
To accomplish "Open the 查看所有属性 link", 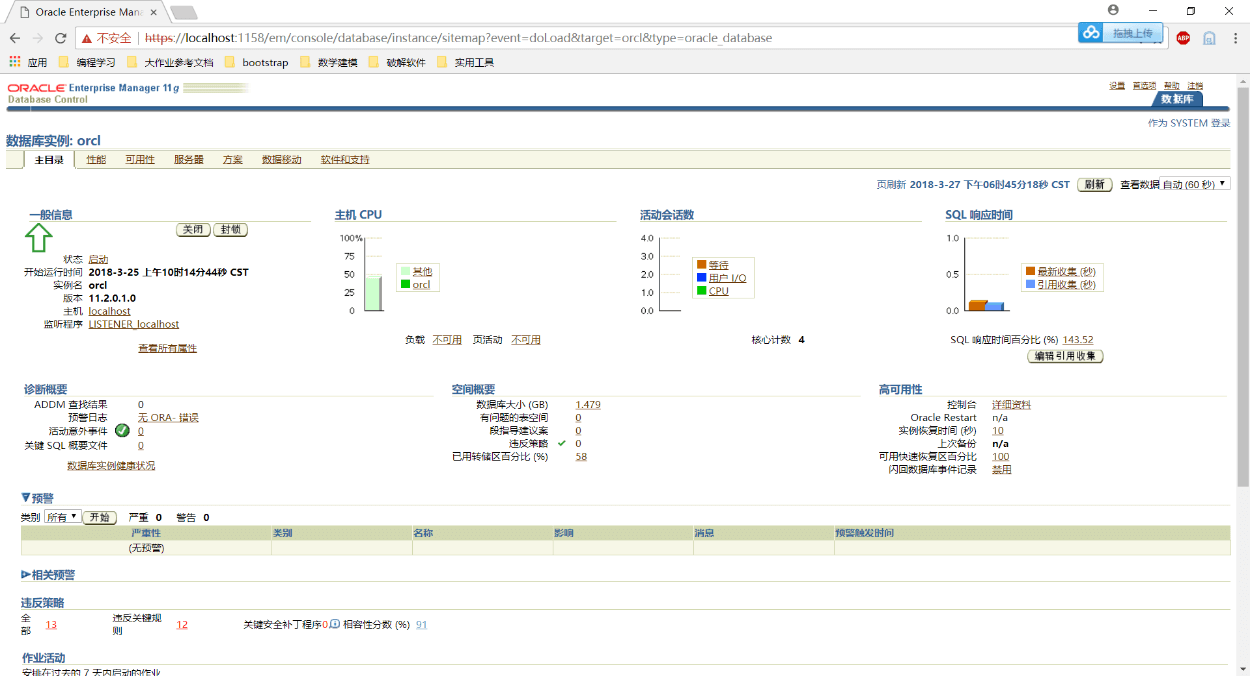I will coord(167,349).
